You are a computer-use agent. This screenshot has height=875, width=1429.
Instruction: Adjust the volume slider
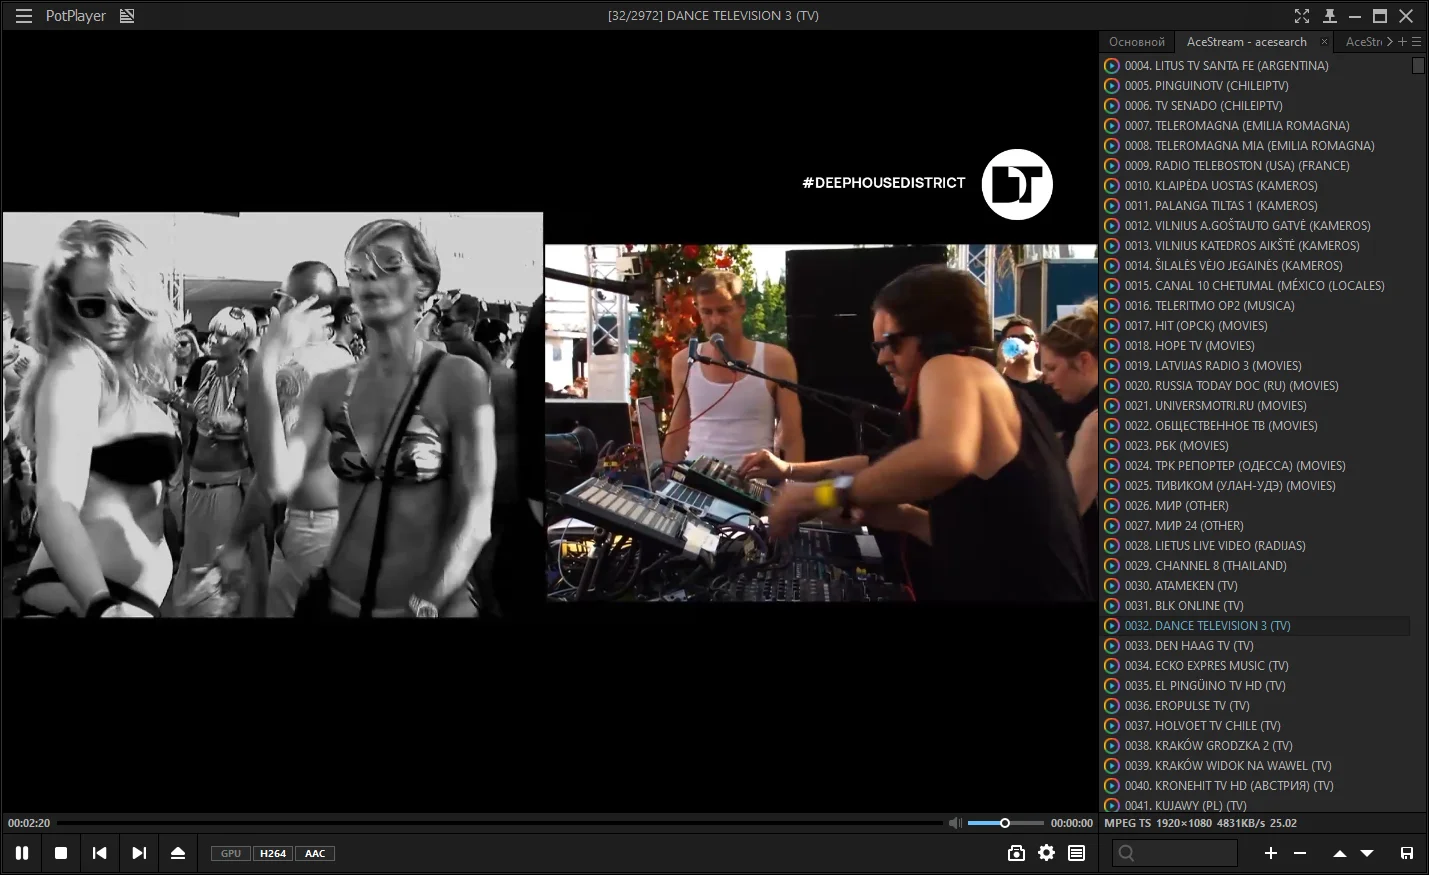tap(1004, 823)
